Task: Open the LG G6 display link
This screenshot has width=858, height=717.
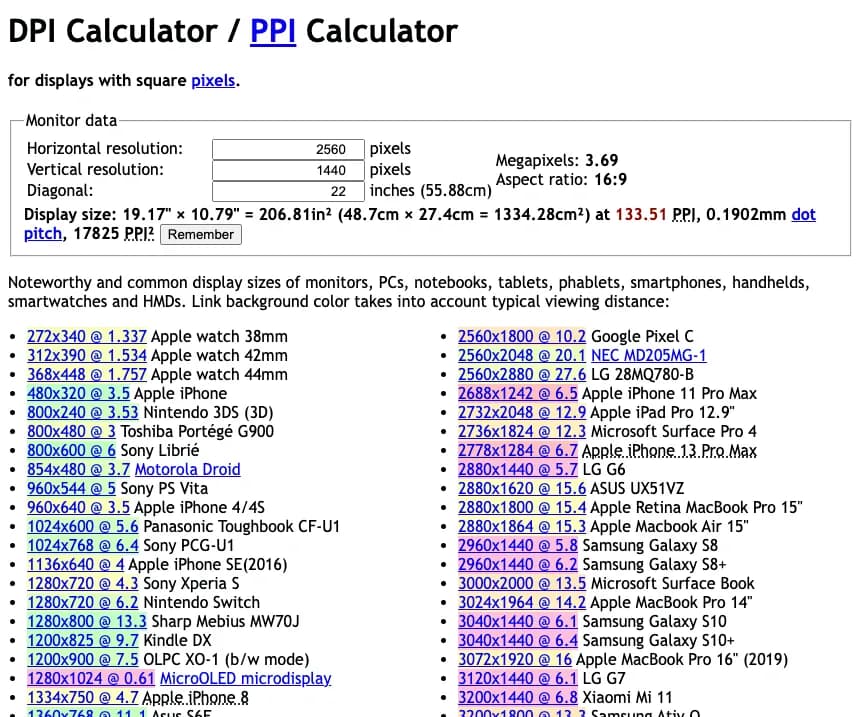Action: click(x=517, y=469)
